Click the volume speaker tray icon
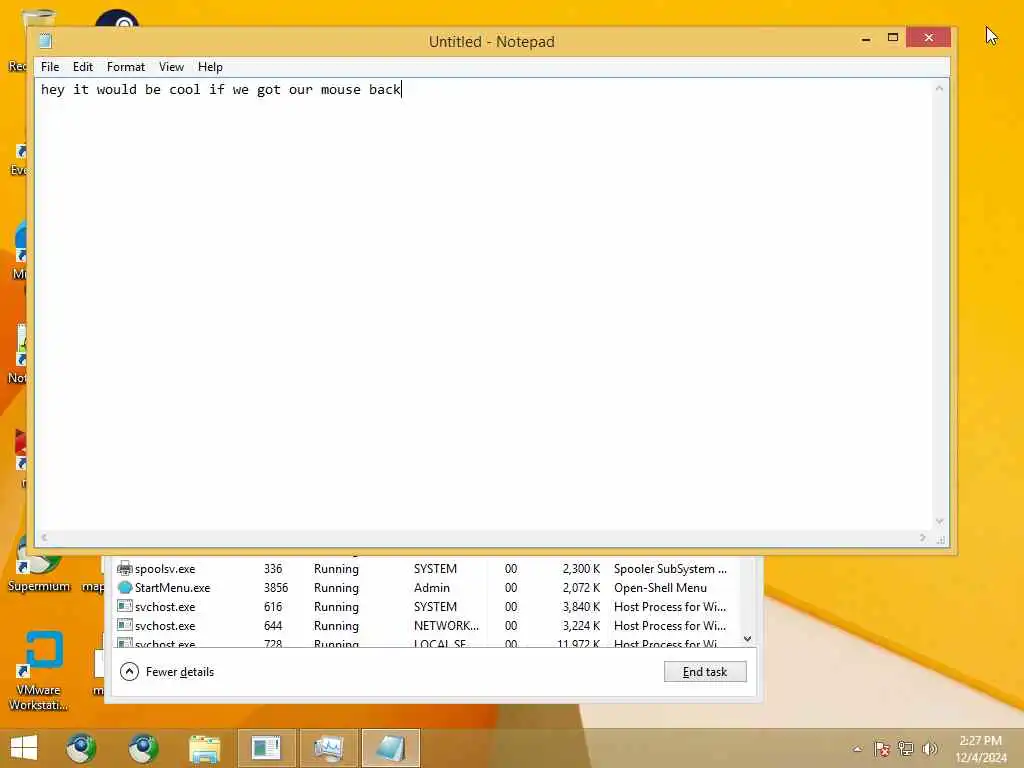 point(929,748)
